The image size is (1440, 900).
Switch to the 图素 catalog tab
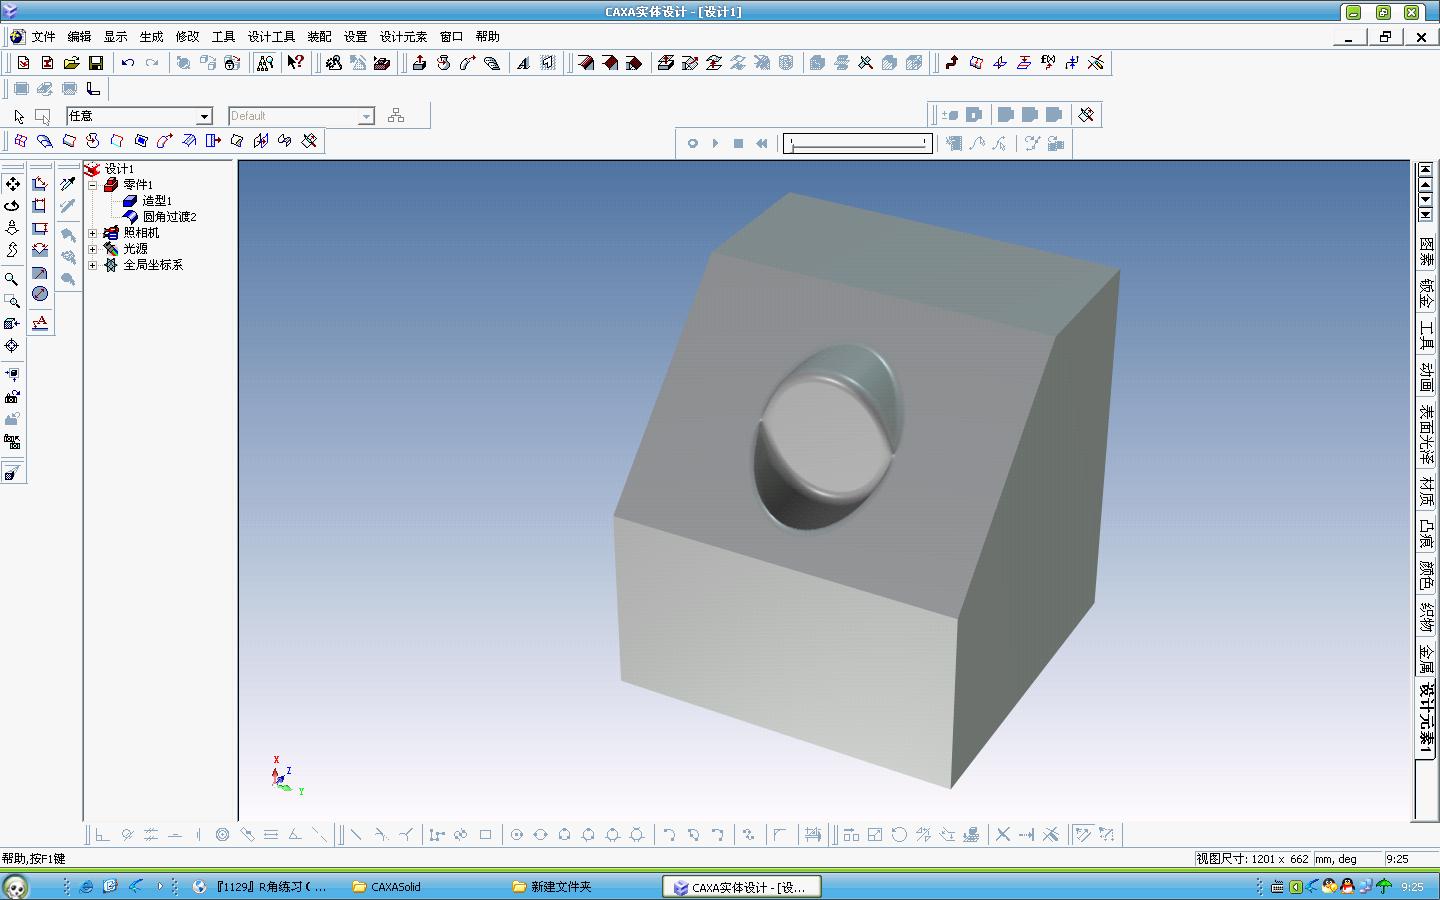pos(1426,251)
